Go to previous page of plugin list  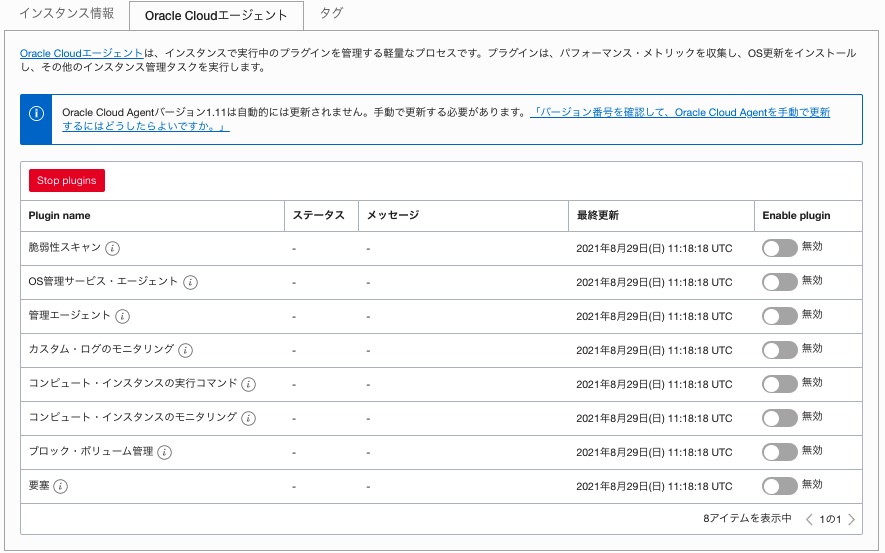pos(809,519)
